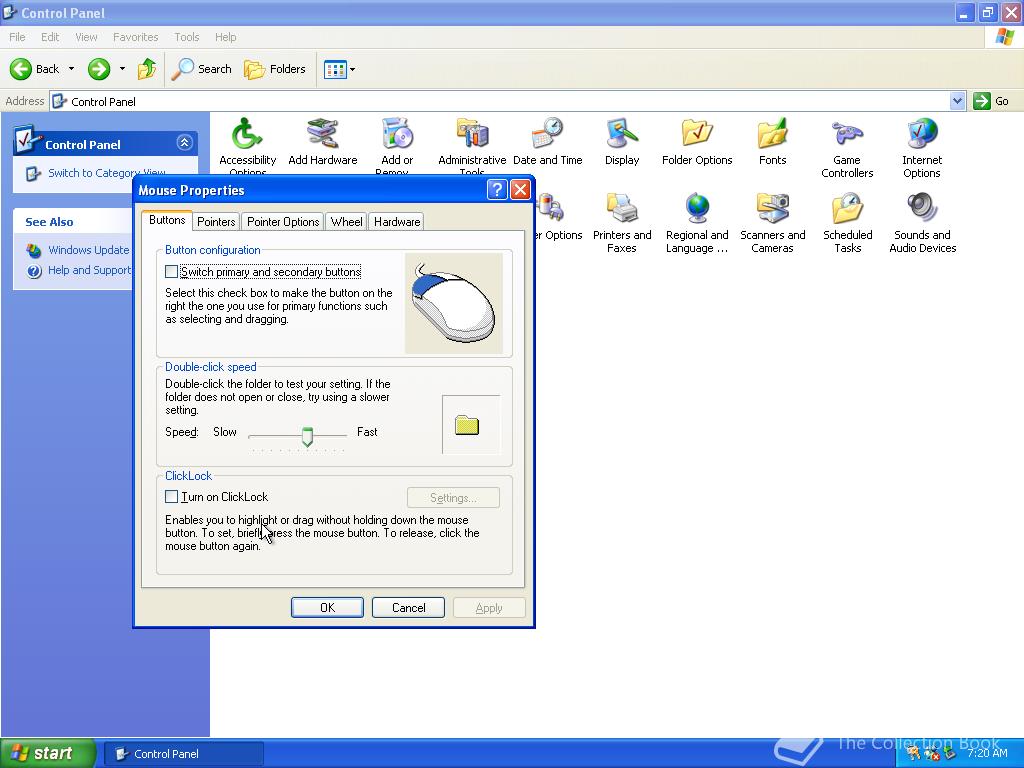
Task: Click the double-click speed slider thumb
Action: tap(307, 436)
